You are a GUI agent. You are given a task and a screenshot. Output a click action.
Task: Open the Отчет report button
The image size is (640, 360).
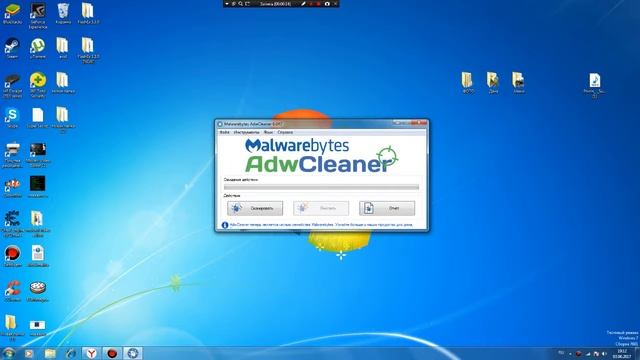pyautogui.click(x=387, y=208)
